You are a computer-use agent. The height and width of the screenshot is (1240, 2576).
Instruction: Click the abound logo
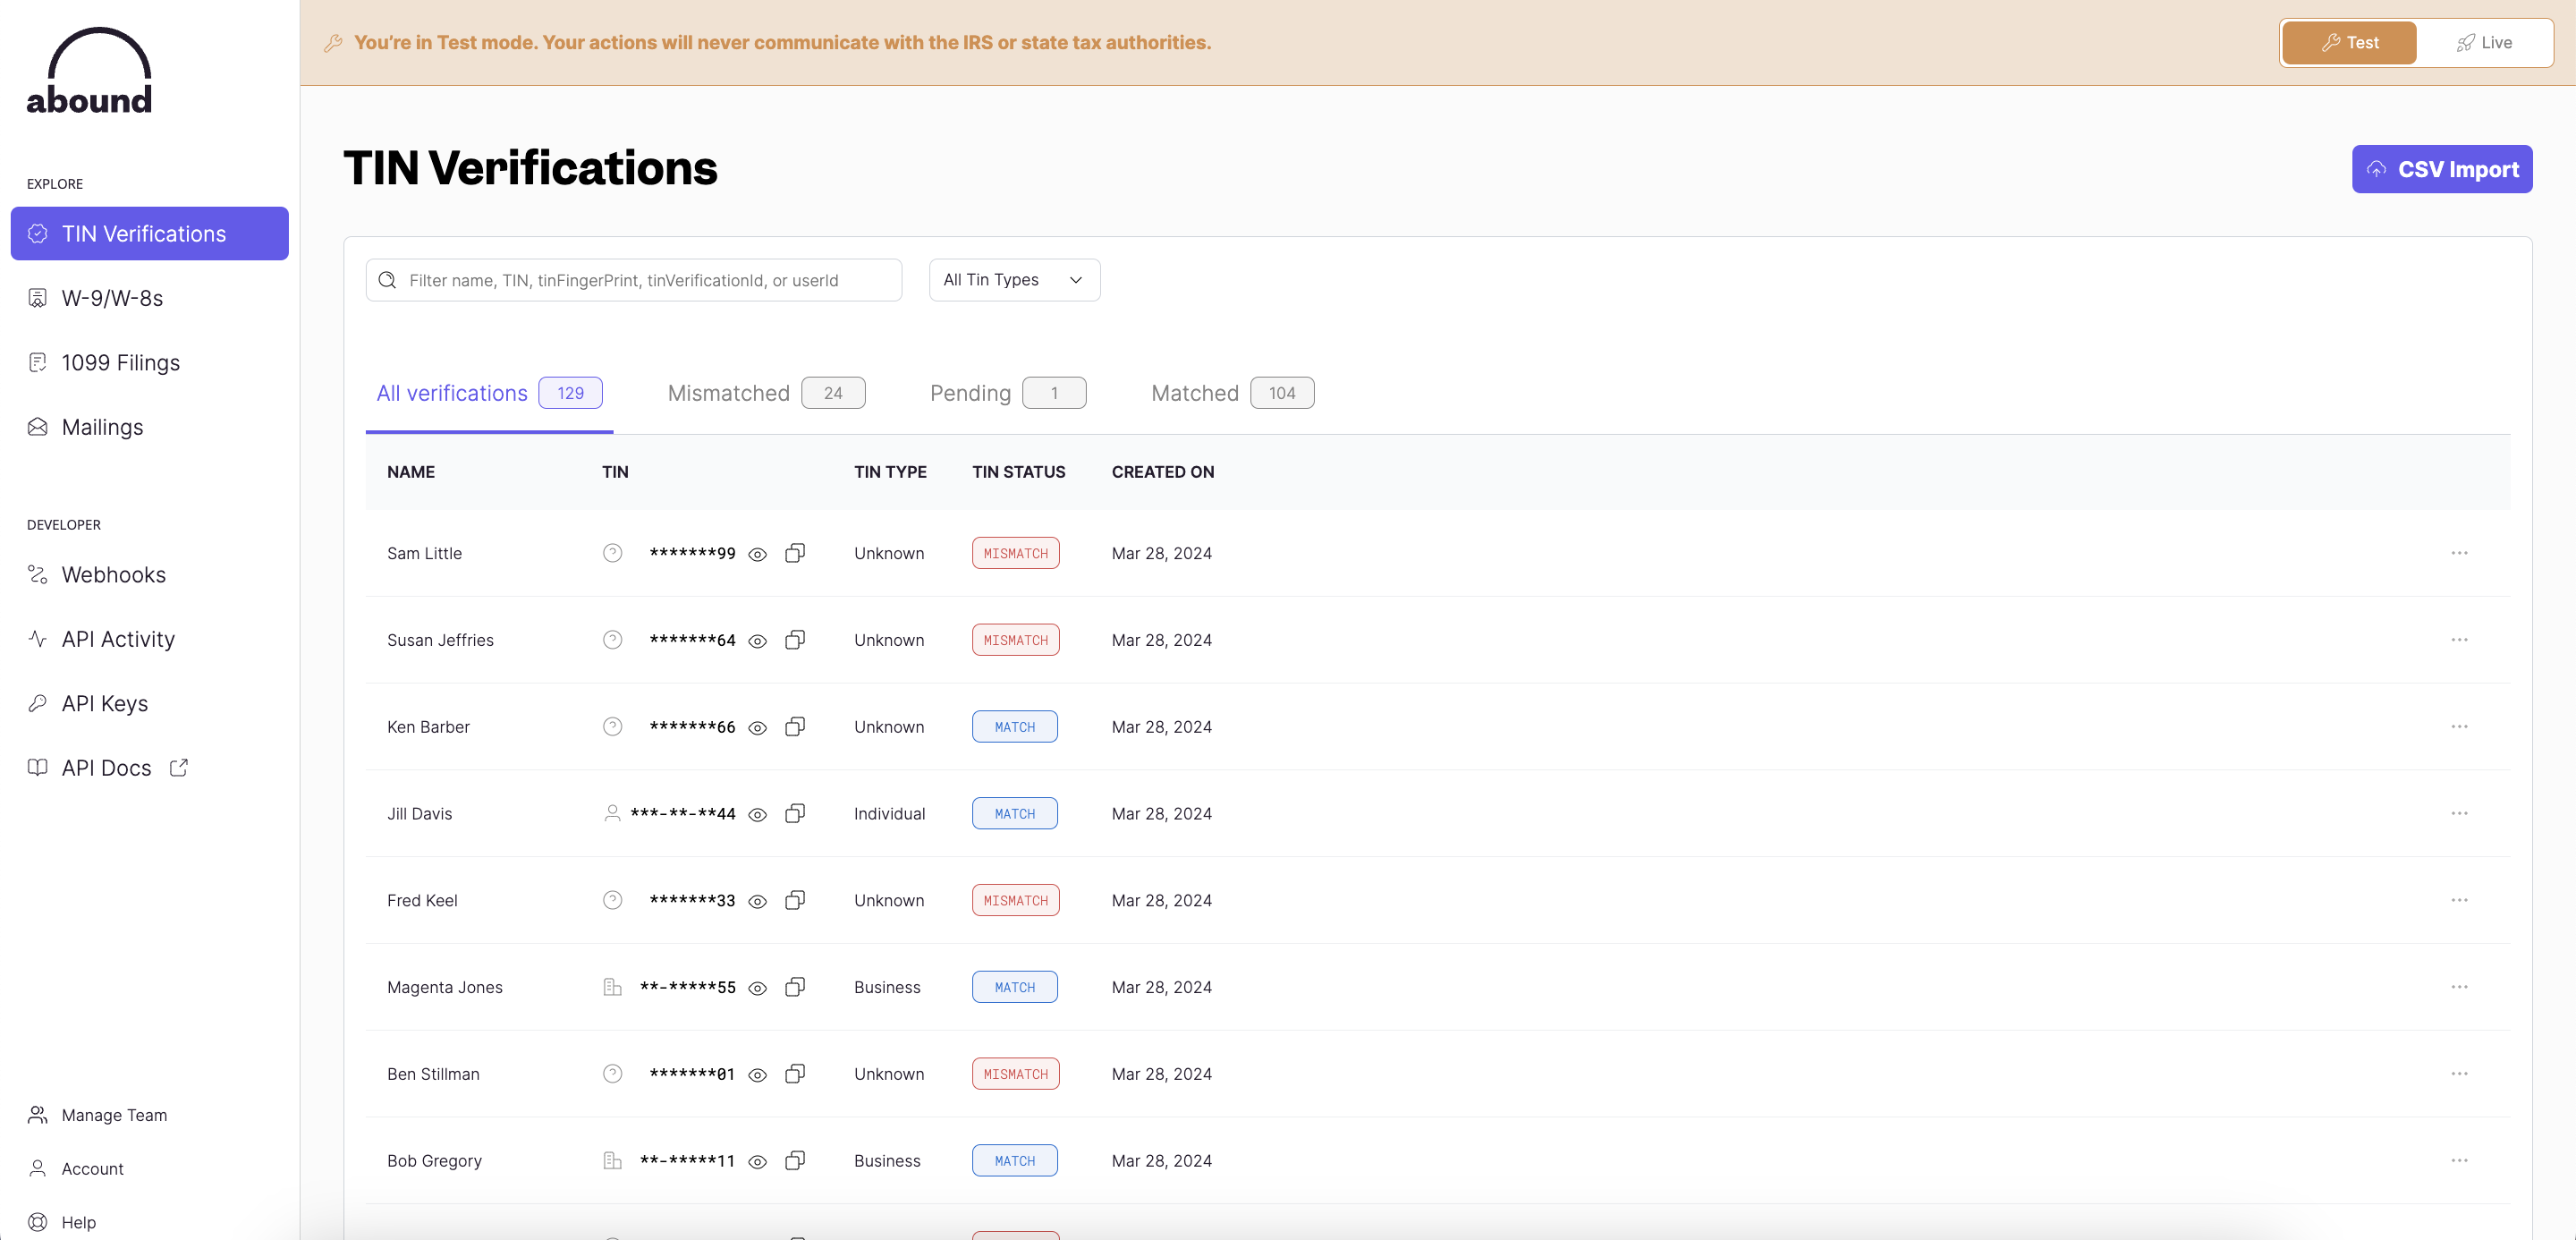coord(89,71)
